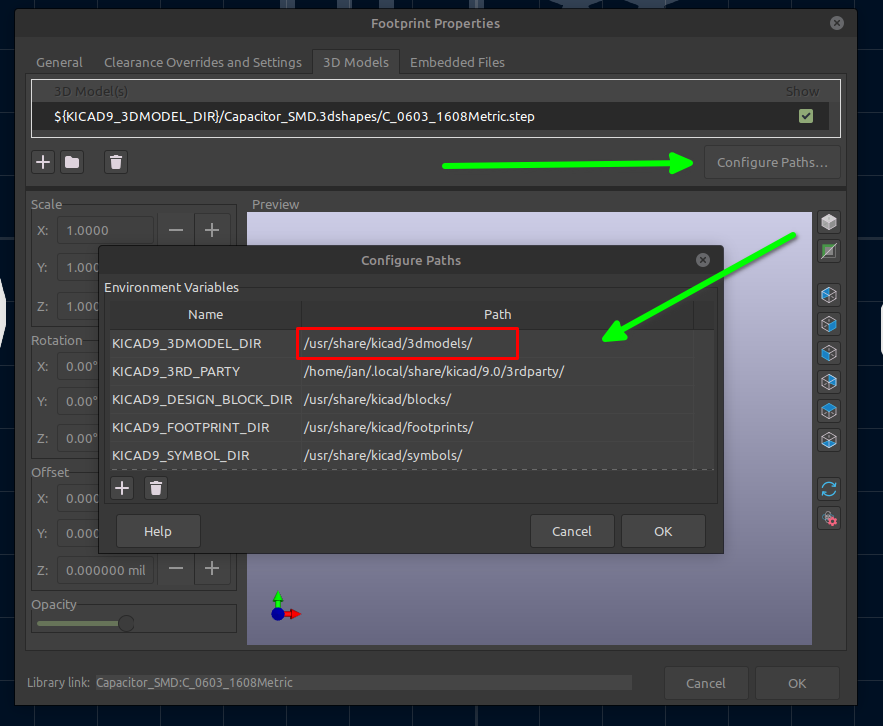Screen dimensions: 883x726
Task: Click the Scale Z input field
Action: coord(78,306)
